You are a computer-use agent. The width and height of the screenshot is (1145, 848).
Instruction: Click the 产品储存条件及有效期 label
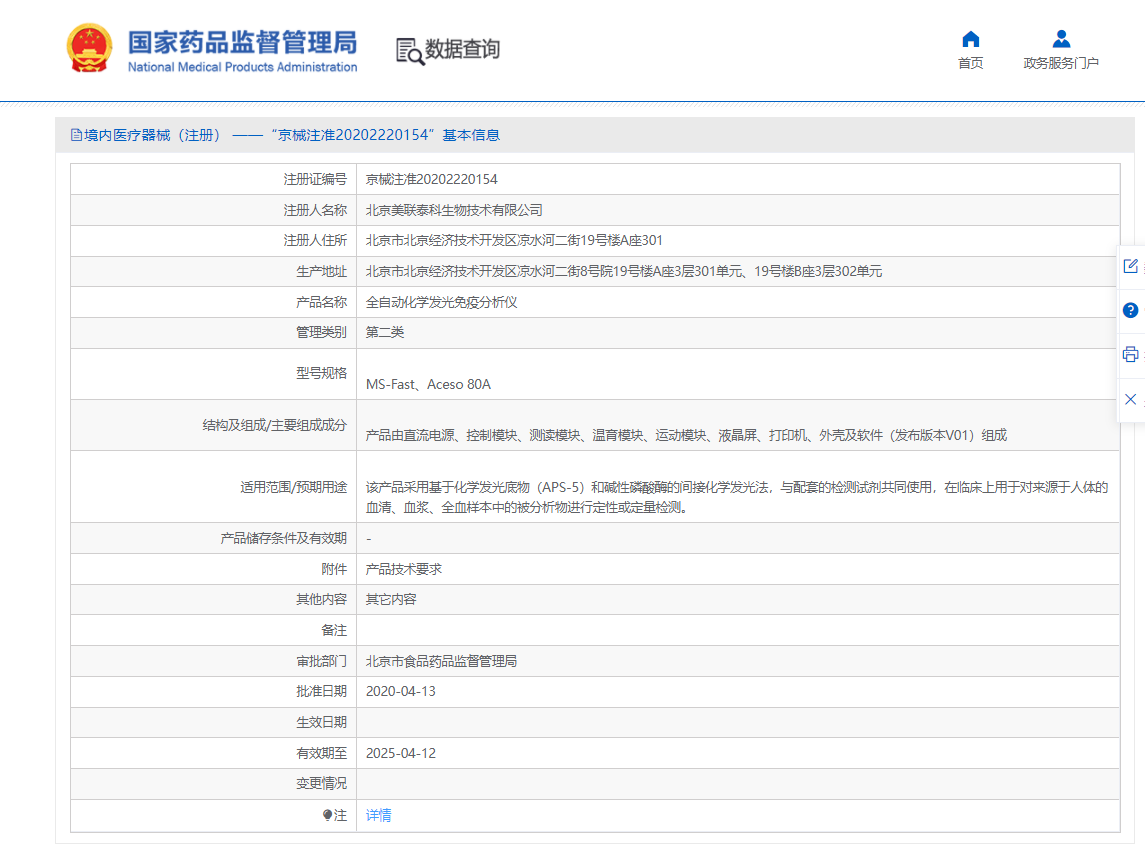[283, 538]
